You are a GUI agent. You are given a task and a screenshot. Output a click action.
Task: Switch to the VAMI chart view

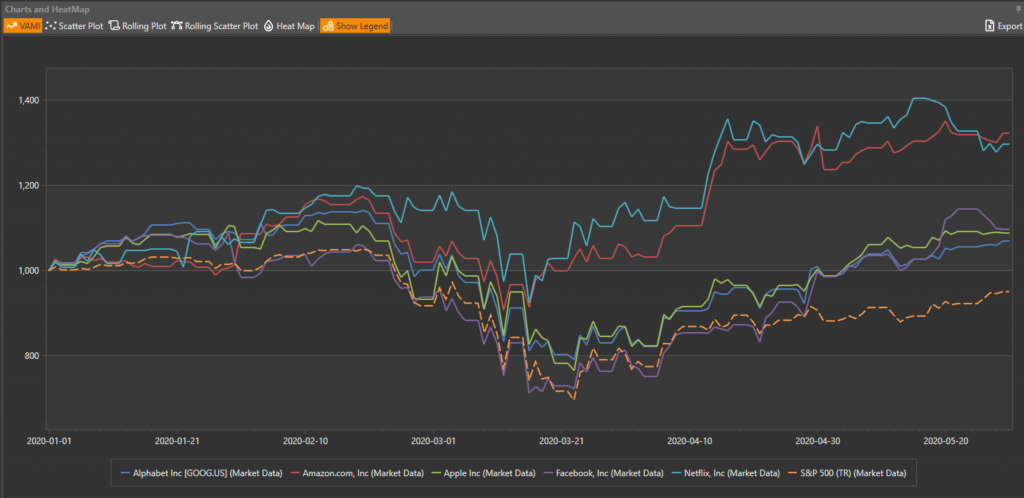tap(21, 25)
